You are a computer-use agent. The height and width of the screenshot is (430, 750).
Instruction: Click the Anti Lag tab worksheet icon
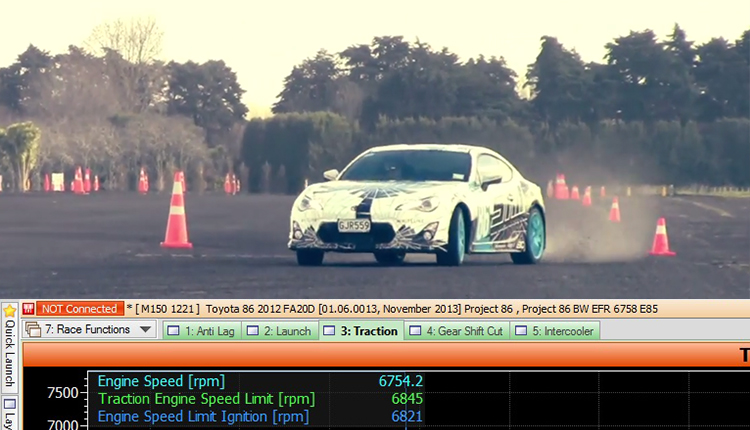pos(173,331)
